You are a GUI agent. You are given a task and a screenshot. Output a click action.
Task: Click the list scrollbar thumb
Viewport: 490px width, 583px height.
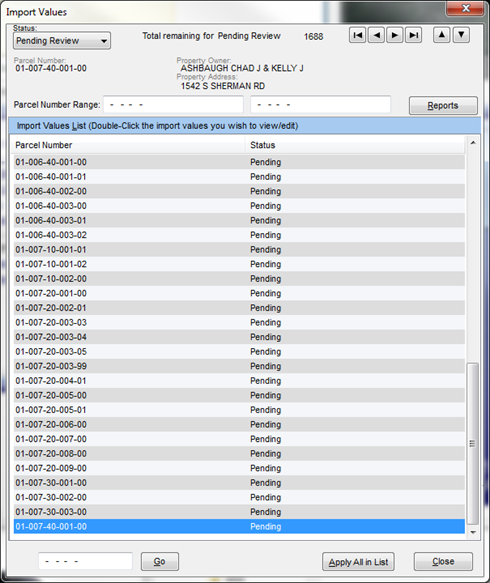[x=473, y=444]
